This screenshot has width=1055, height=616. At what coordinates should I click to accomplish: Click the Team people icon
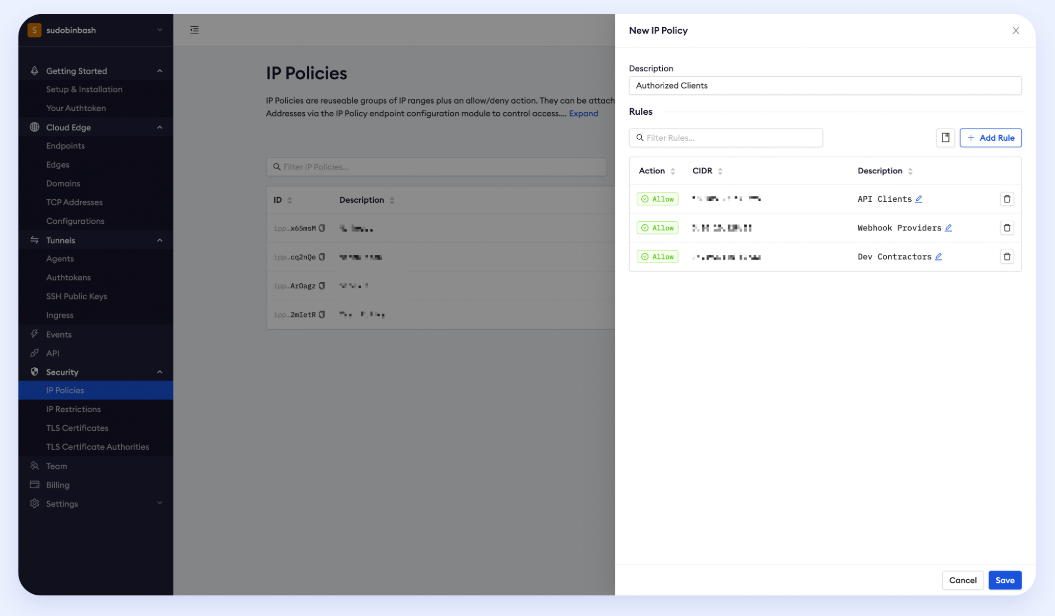coord(34,466)
